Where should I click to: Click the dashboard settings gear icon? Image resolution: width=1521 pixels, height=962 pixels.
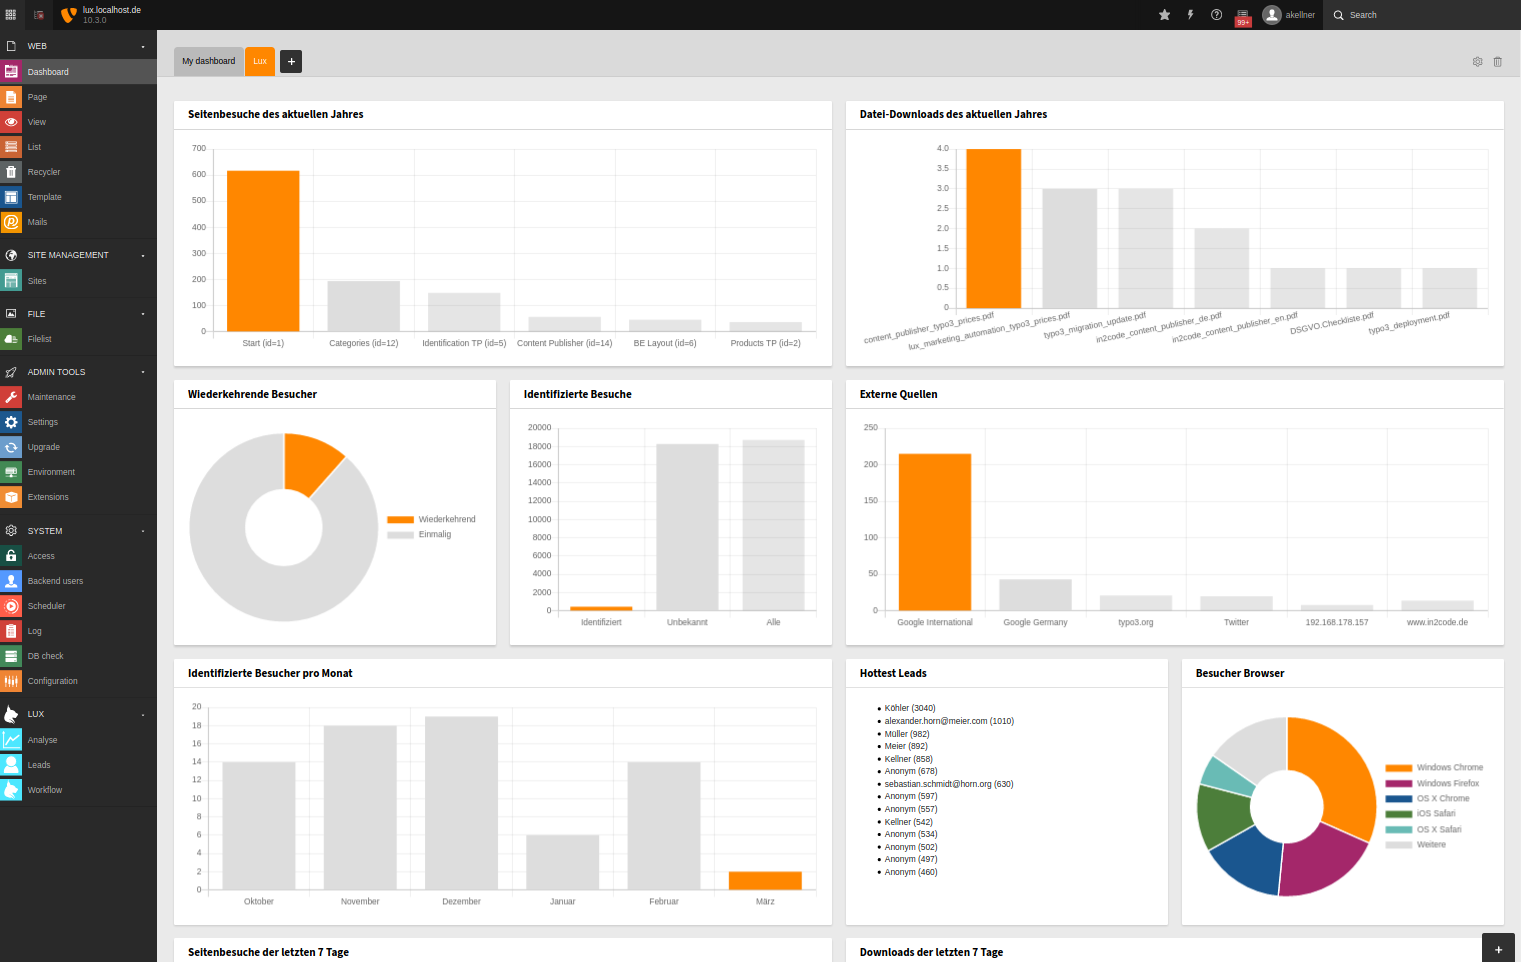1477,62
